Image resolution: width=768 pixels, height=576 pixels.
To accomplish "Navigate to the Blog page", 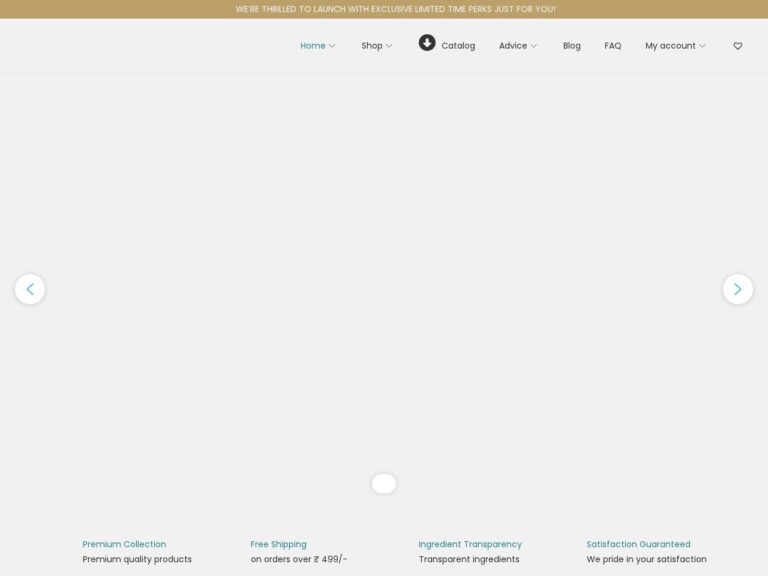I will 571,46.
